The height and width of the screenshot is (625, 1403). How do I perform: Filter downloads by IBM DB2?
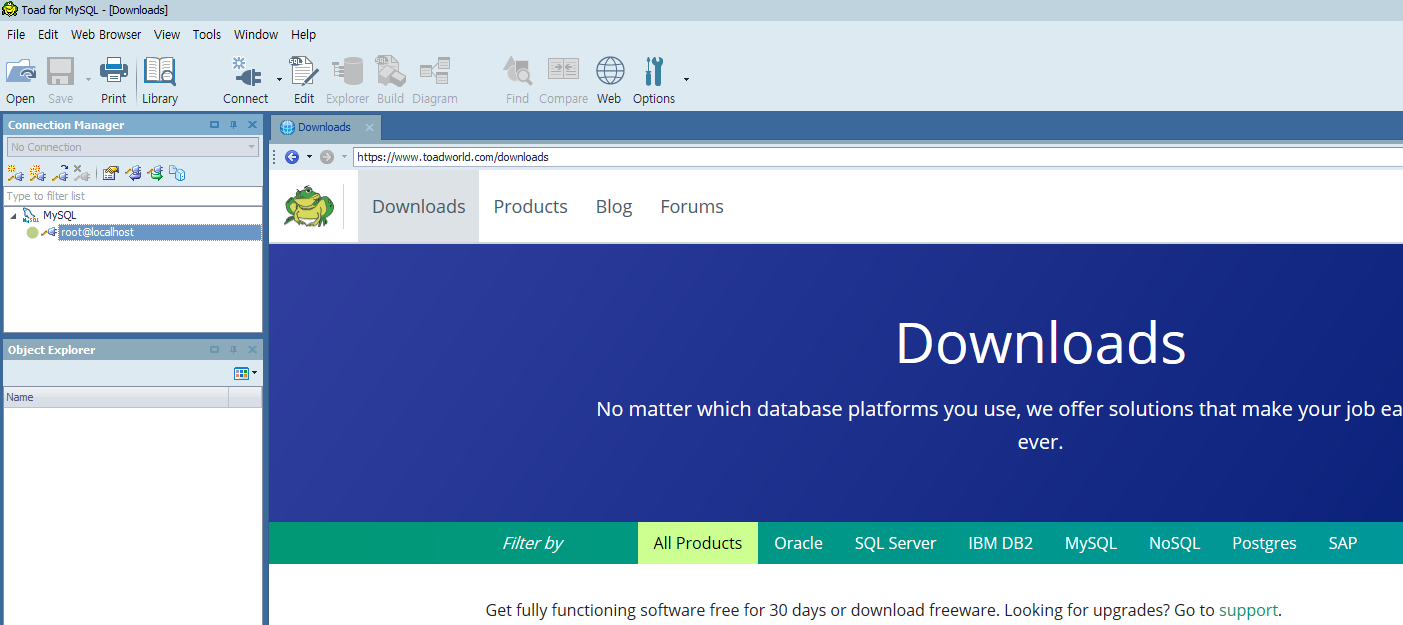click(1000, 543)
